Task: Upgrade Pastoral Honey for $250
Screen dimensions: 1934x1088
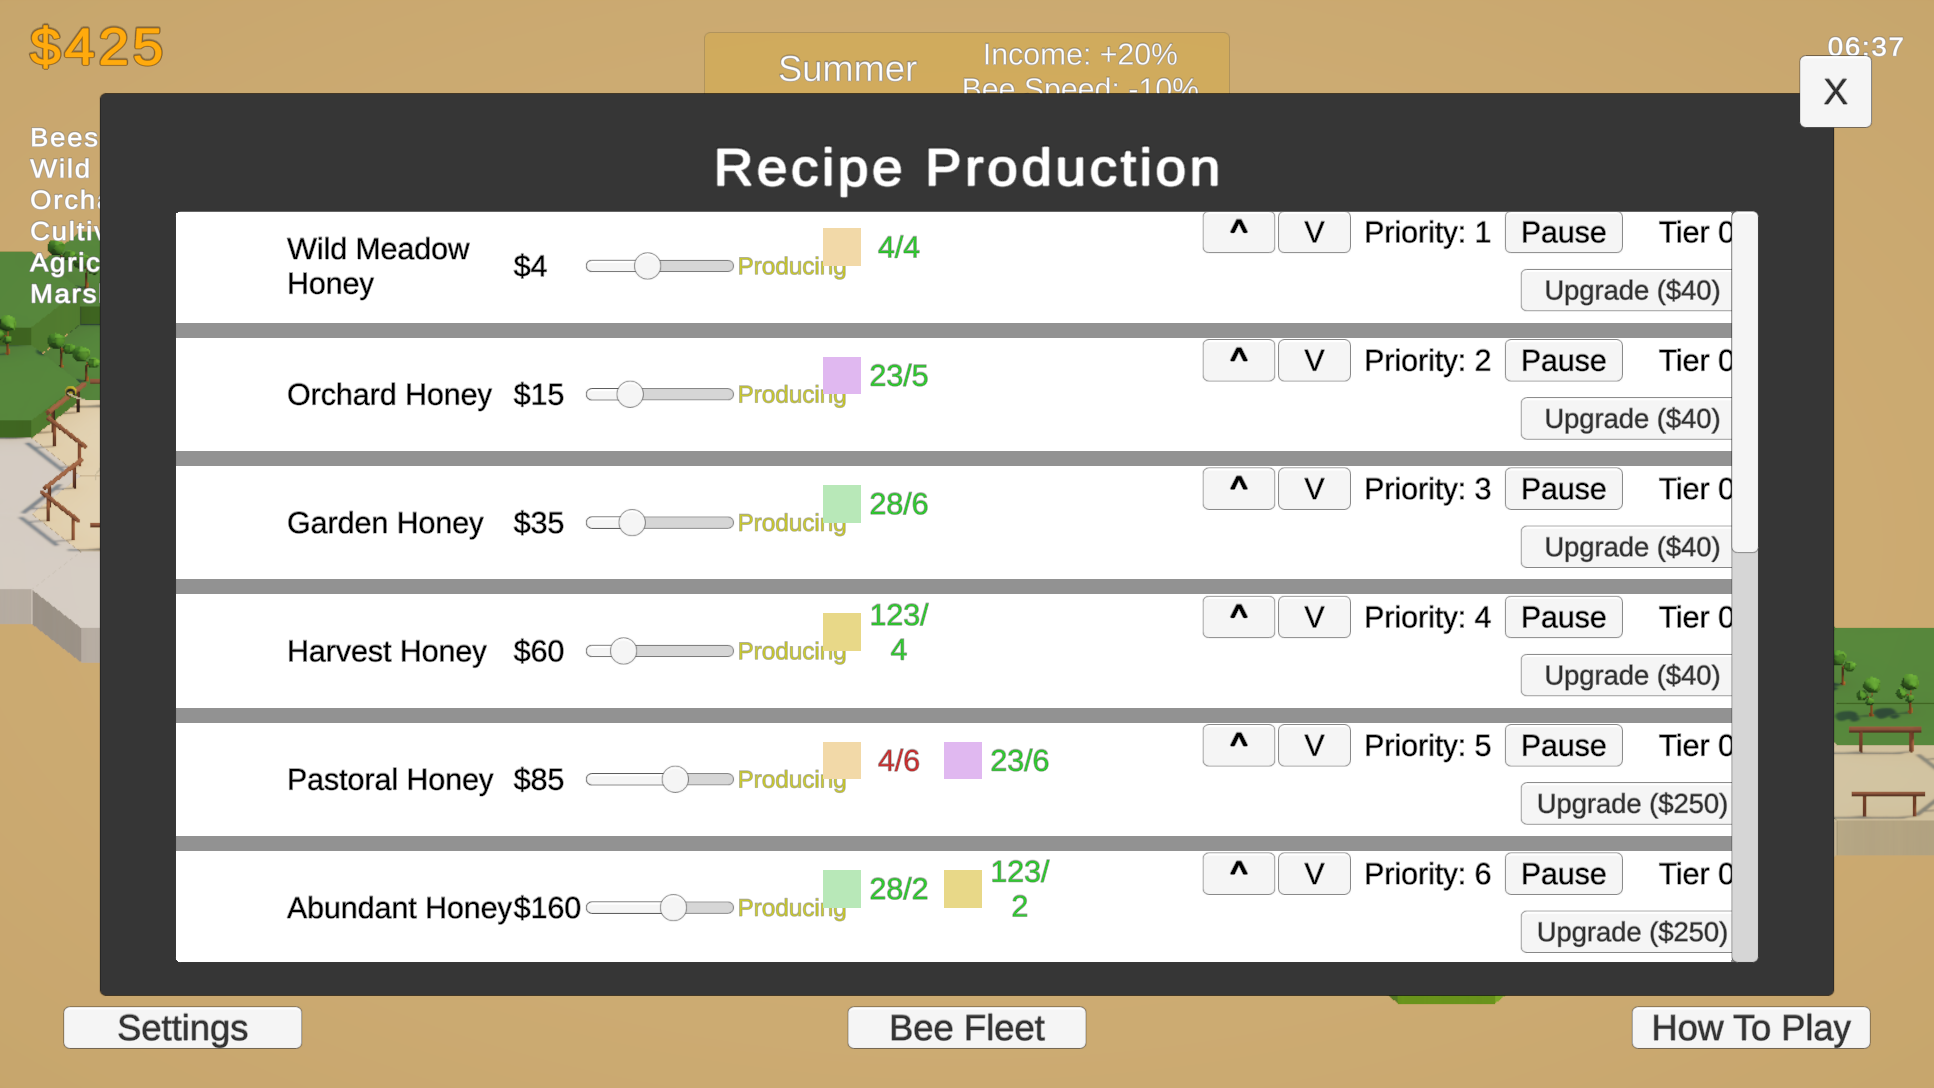Action: pyautogui.click(x=1630, y=804)
